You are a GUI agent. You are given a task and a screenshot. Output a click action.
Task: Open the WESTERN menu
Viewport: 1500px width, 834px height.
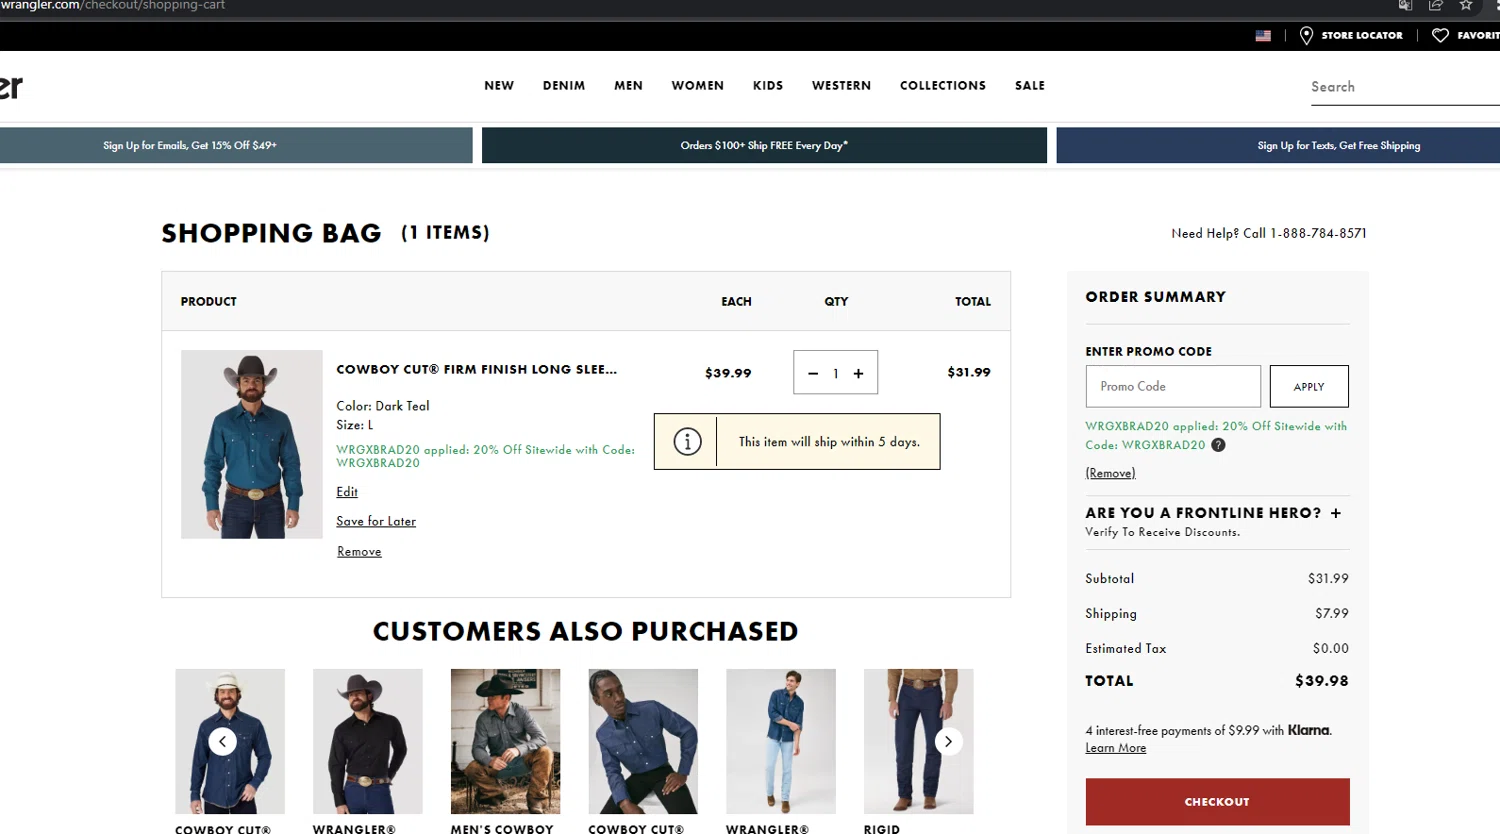pyautogui.click(x=841, y=86)
